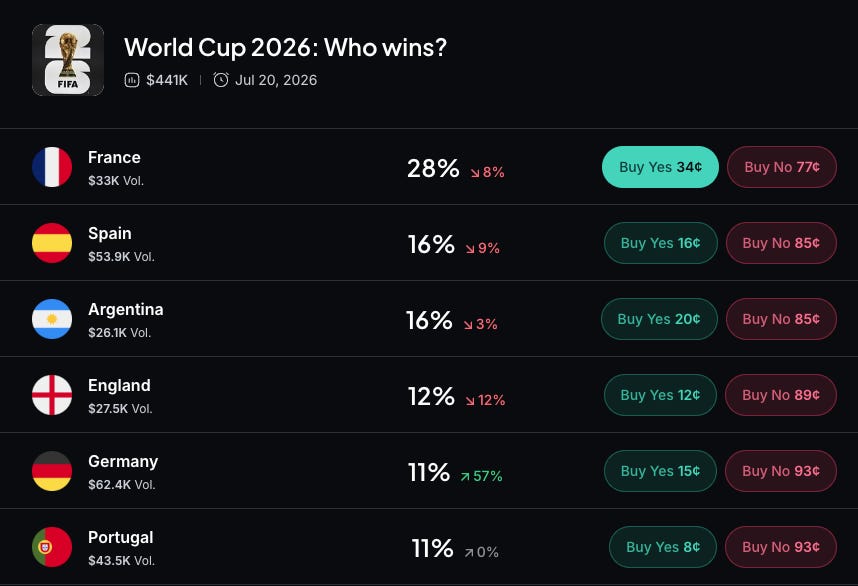Click the England flag icon

click(52, 395)
